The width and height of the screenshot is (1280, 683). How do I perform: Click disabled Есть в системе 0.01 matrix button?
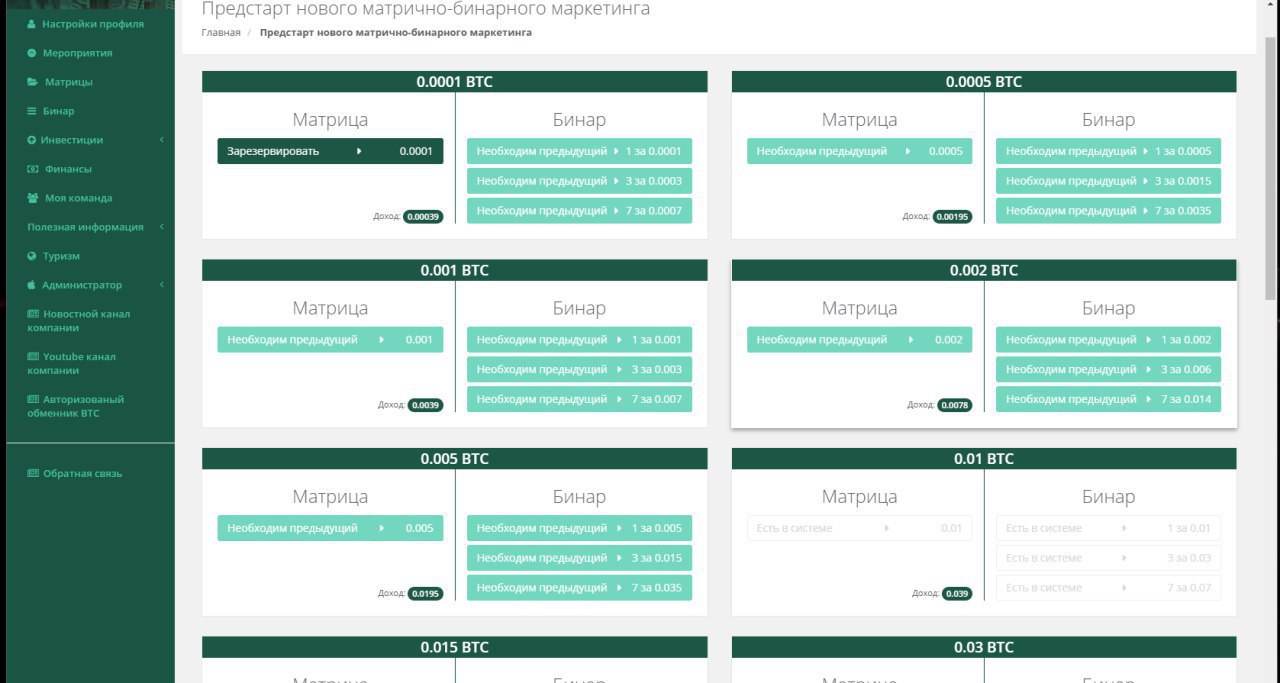tap(859, 528)
